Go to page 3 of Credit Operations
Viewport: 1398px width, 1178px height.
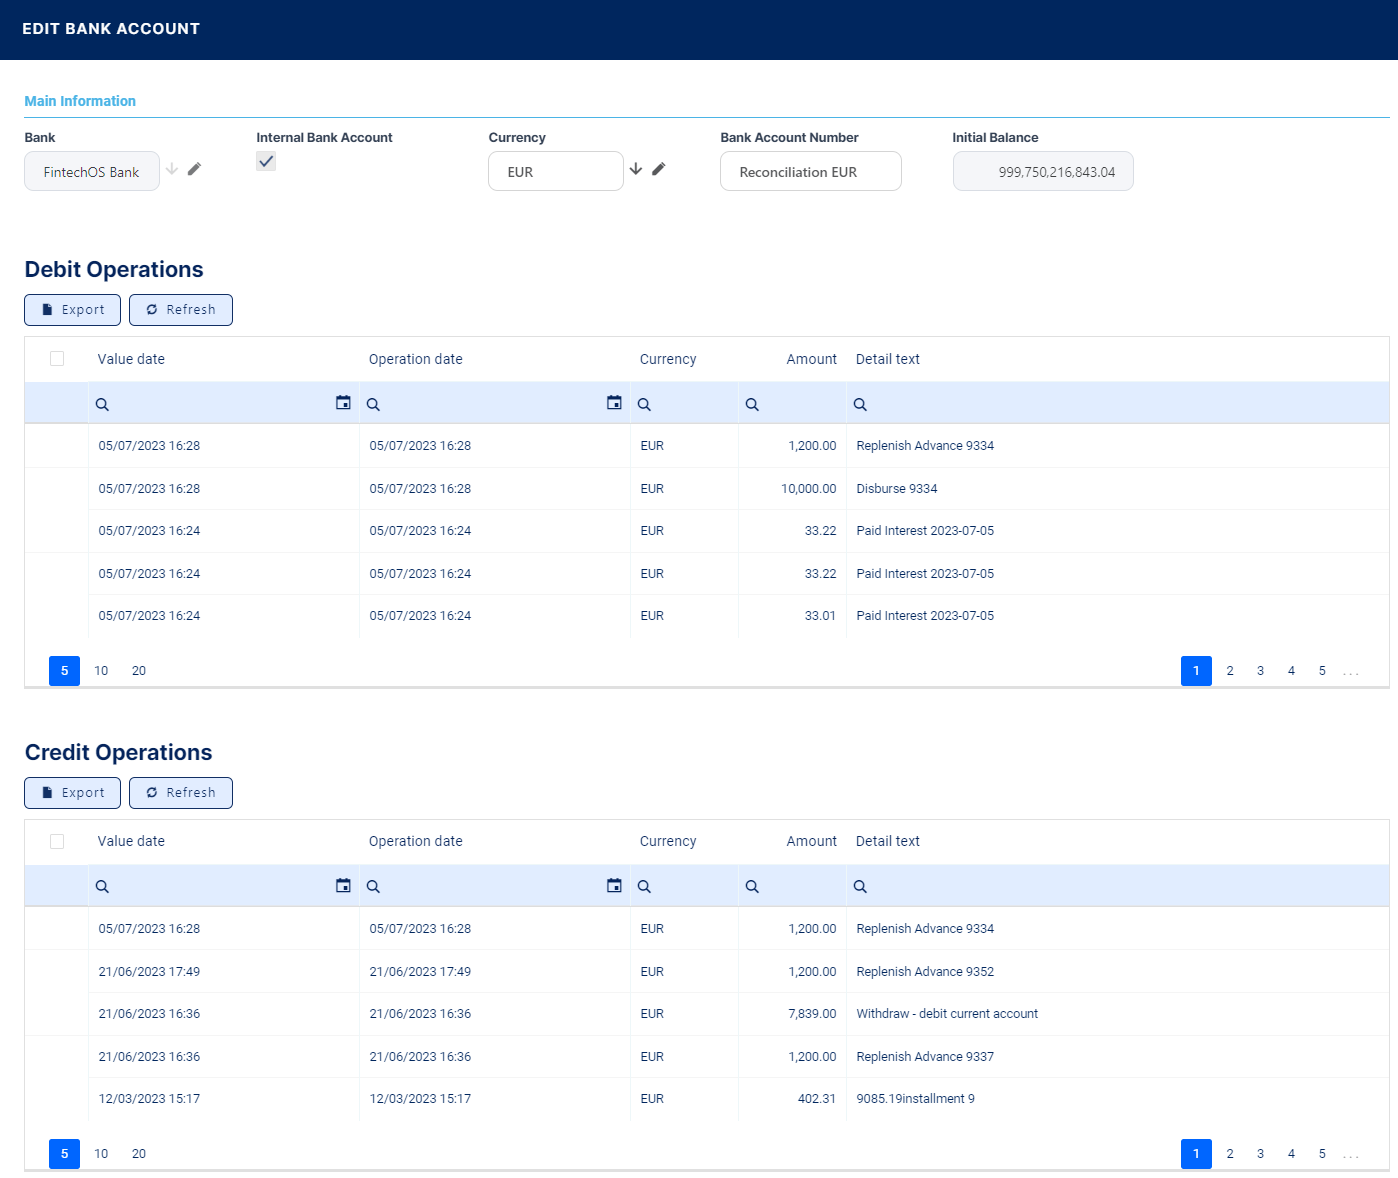click(x=1260, y=1154)
